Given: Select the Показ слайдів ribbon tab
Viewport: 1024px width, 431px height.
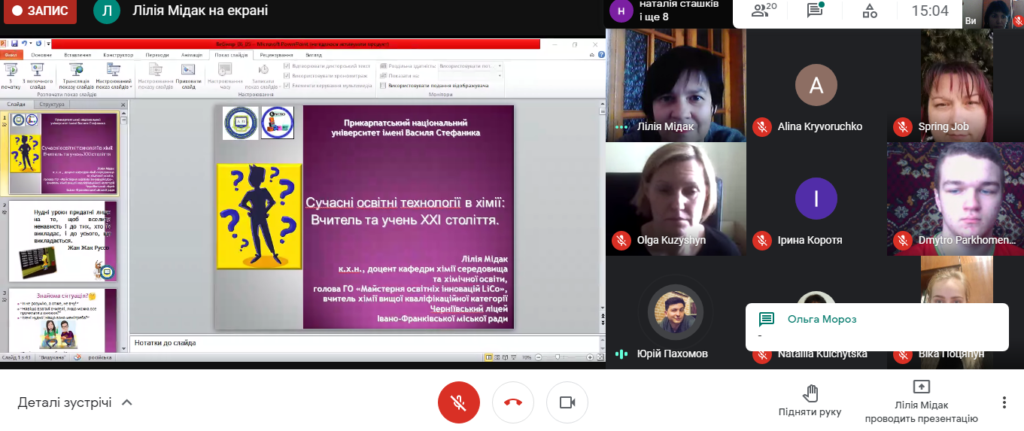Looking at the screenshot, I should [230, 55].
